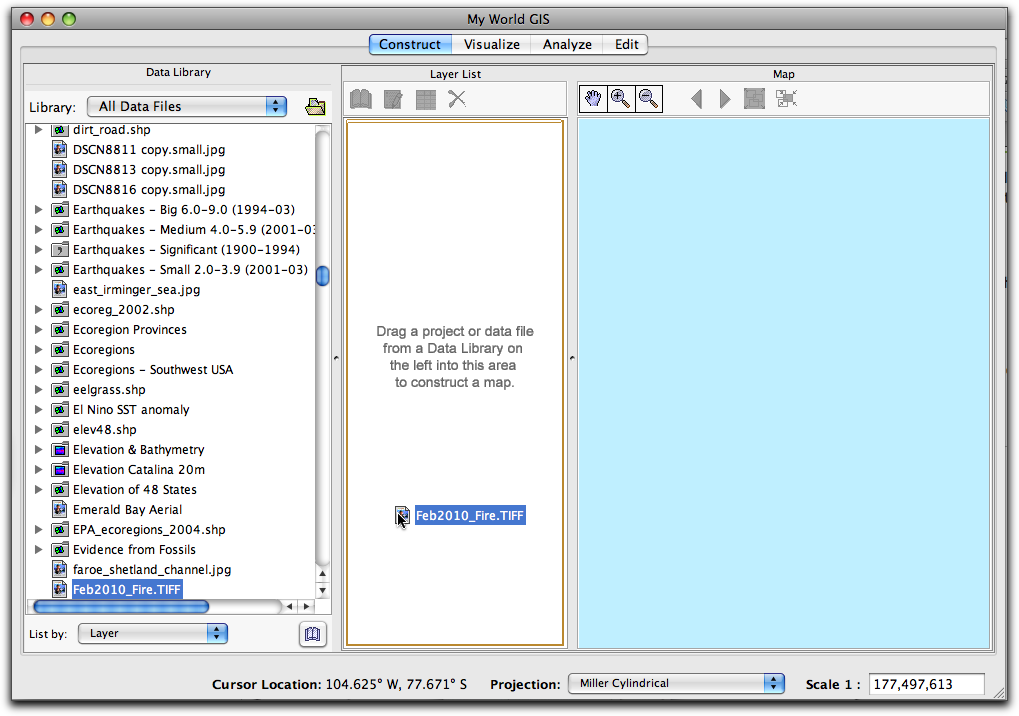Expand the Ecoregions tree item
The image size is (1019, 716).
click(39, 350)
